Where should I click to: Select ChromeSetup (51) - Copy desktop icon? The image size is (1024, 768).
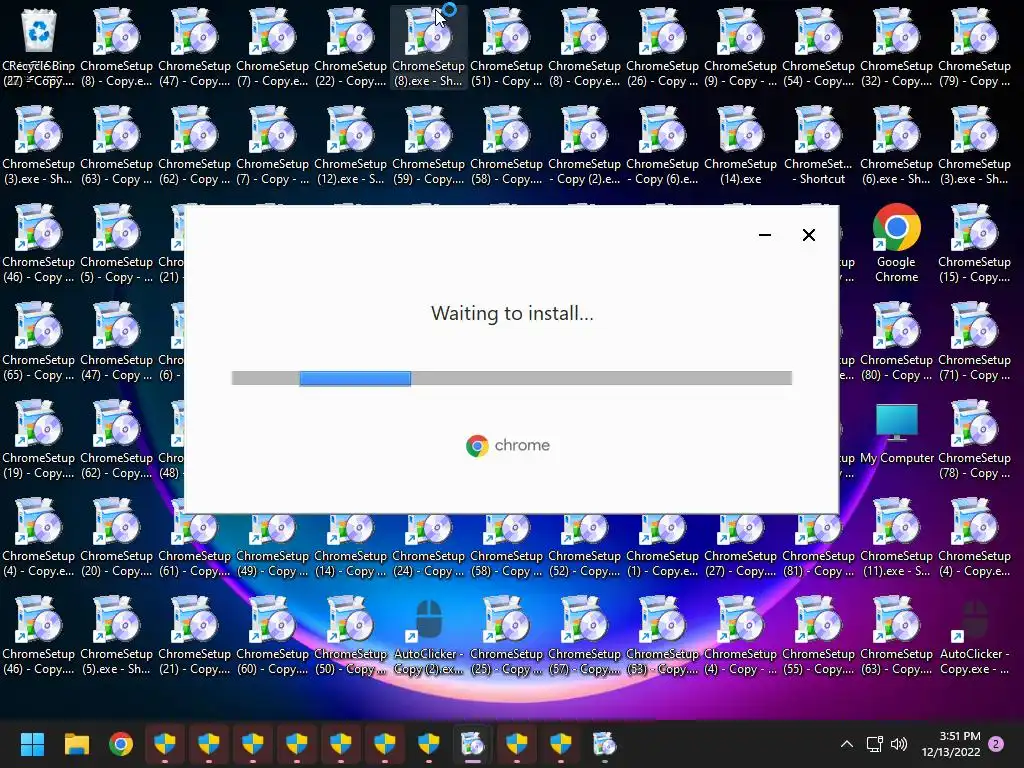pyautogui.click(x=506, y=48)
